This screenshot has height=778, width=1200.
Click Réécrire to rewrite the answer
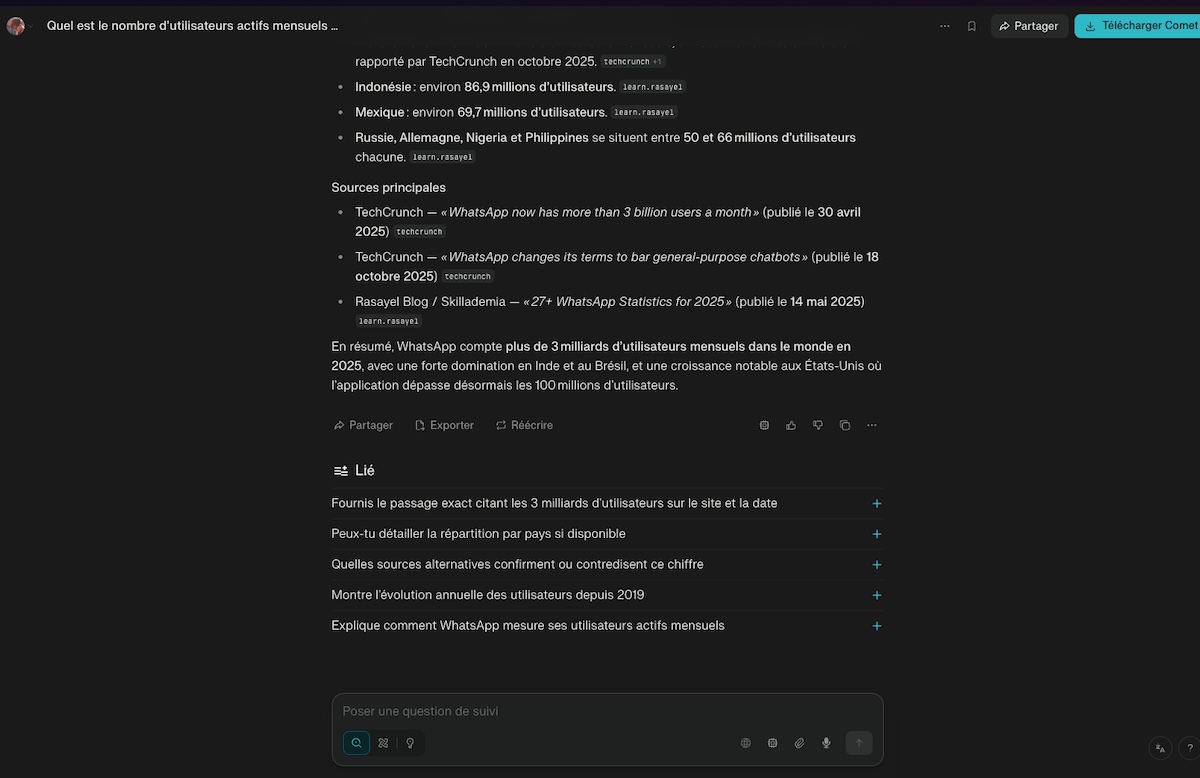[x=524, y=425]
